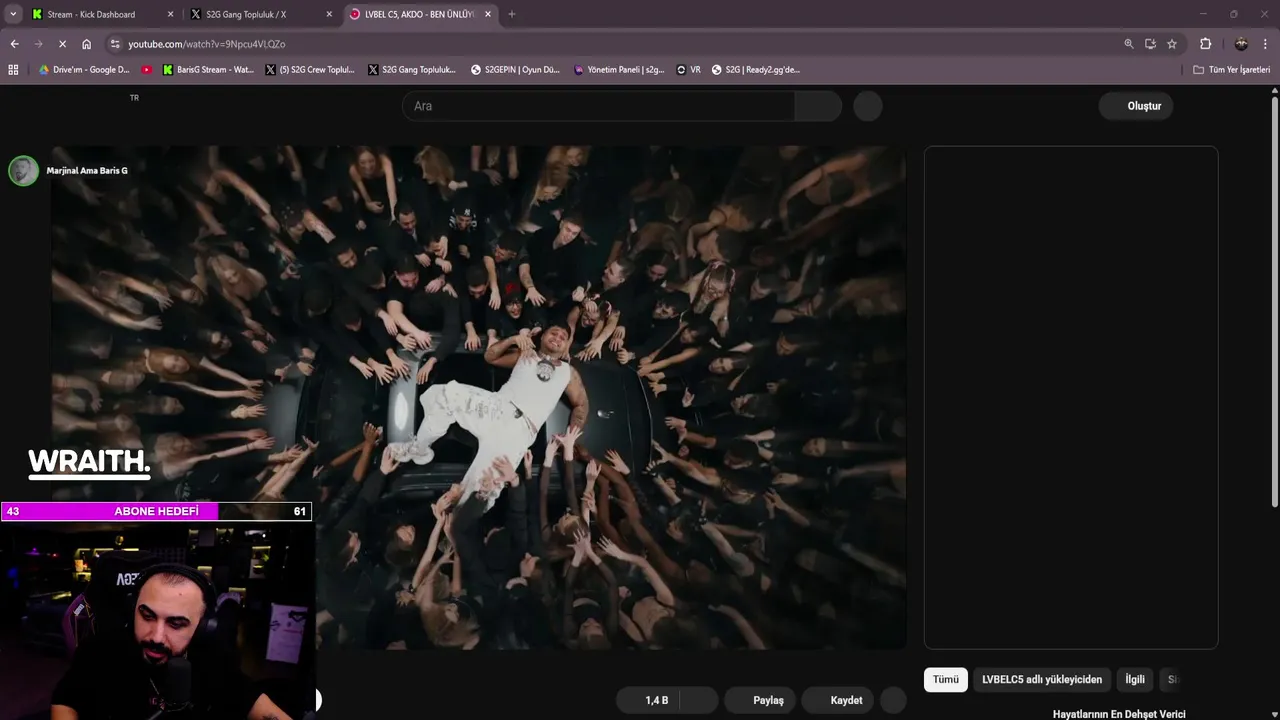
Task: Open the site information icon beside the URL
Action: pyautogui.click(x=115, y=44)
